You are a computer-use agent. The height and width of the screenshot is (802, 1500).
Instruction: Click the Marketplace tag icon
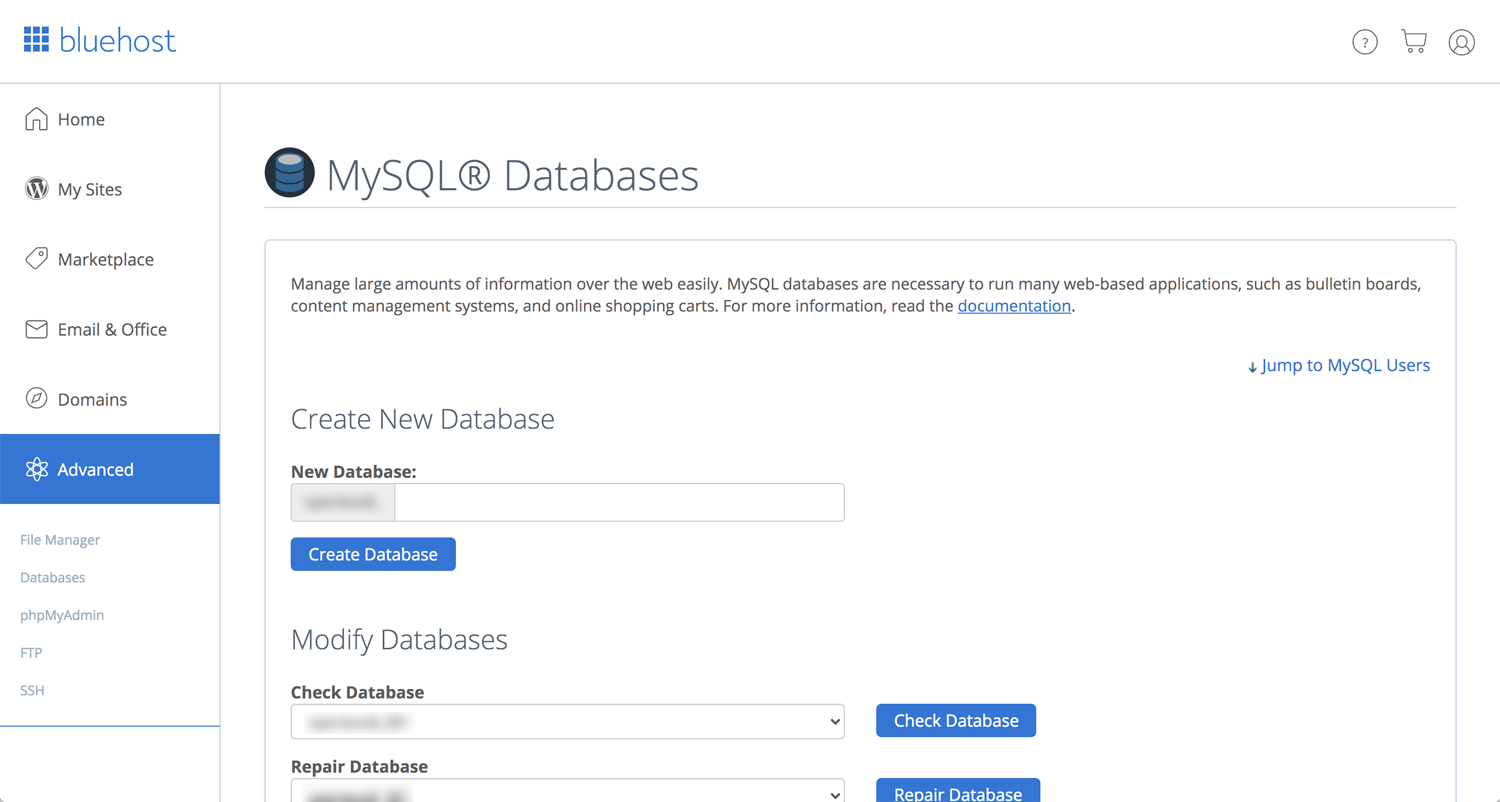(36, 259)
